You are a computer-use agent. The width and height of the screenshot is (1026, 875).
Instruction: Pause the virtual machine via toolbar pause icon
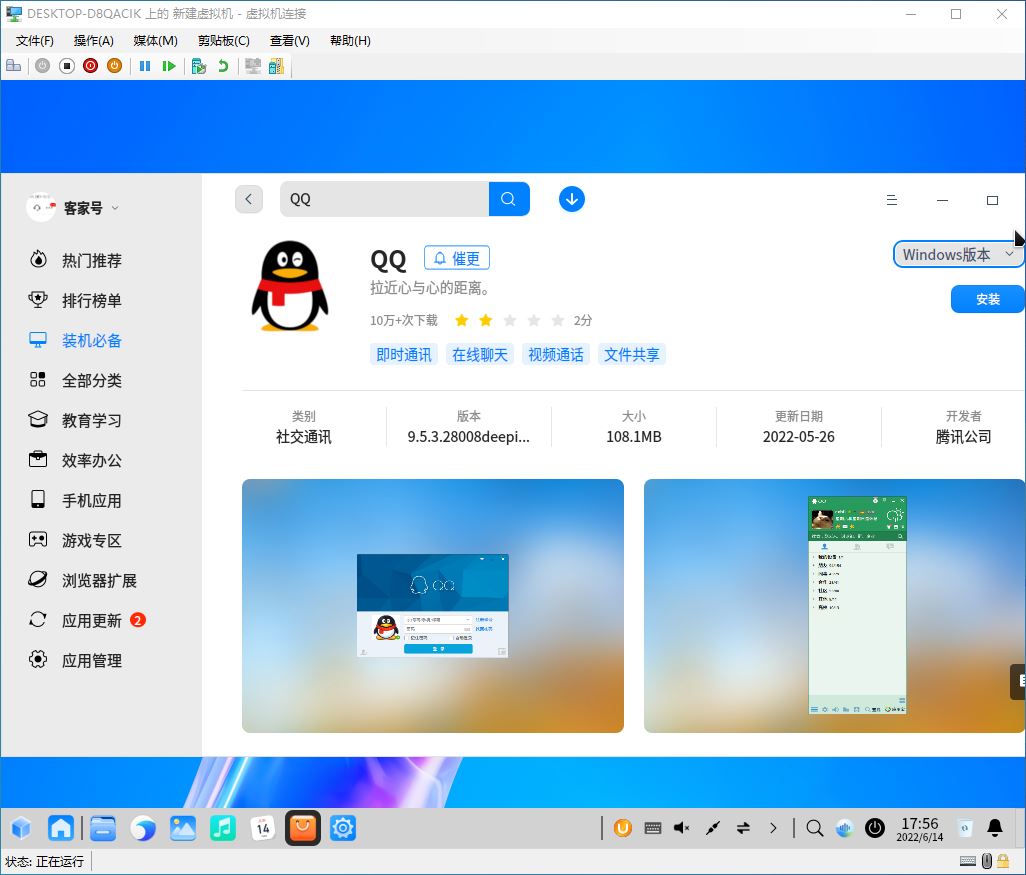(145, 66)
